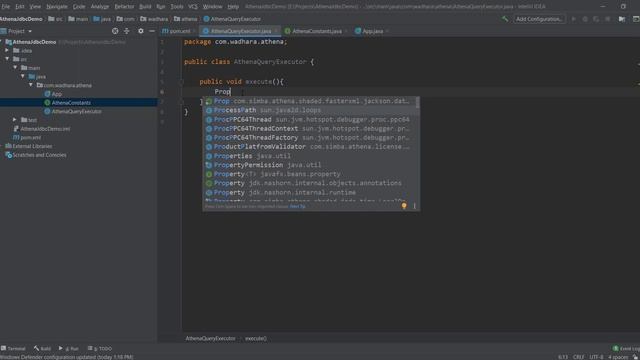The height and width of the screenshot is (360, 640).
Task: Open the Terminal tool window
Action: tap(13, 349)
